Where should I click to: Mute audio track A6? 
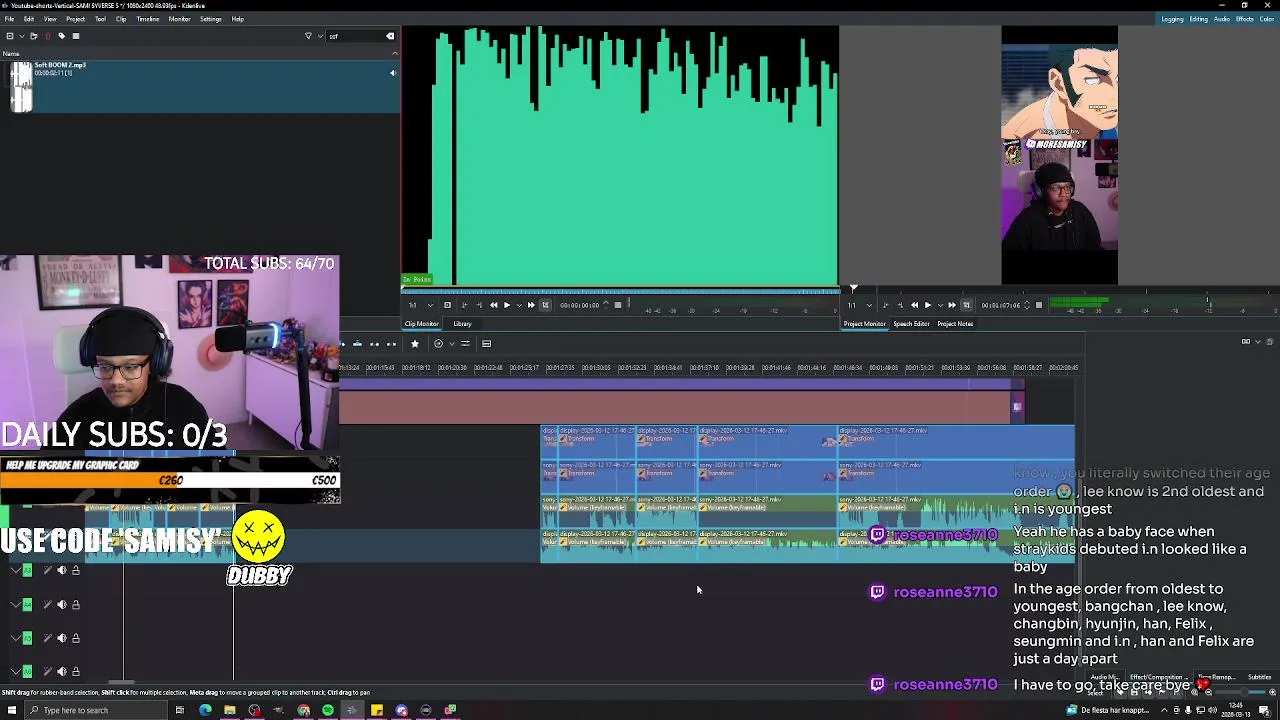pos(61,671)
